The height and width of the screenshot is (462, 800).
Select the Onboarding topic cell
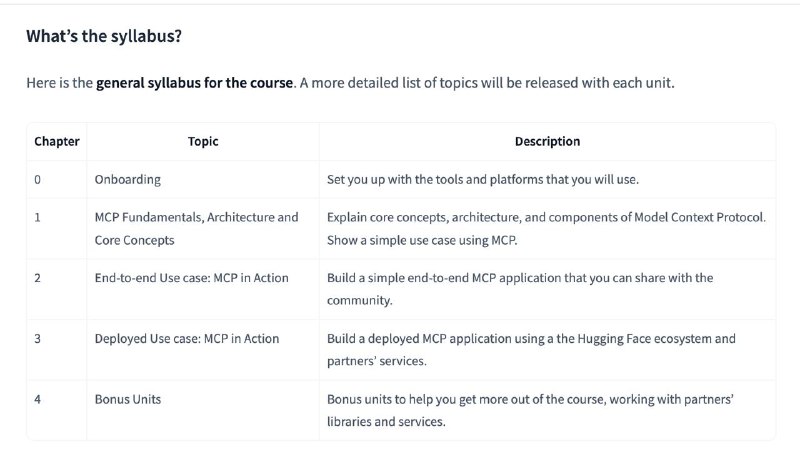click(x=203, y=179)
